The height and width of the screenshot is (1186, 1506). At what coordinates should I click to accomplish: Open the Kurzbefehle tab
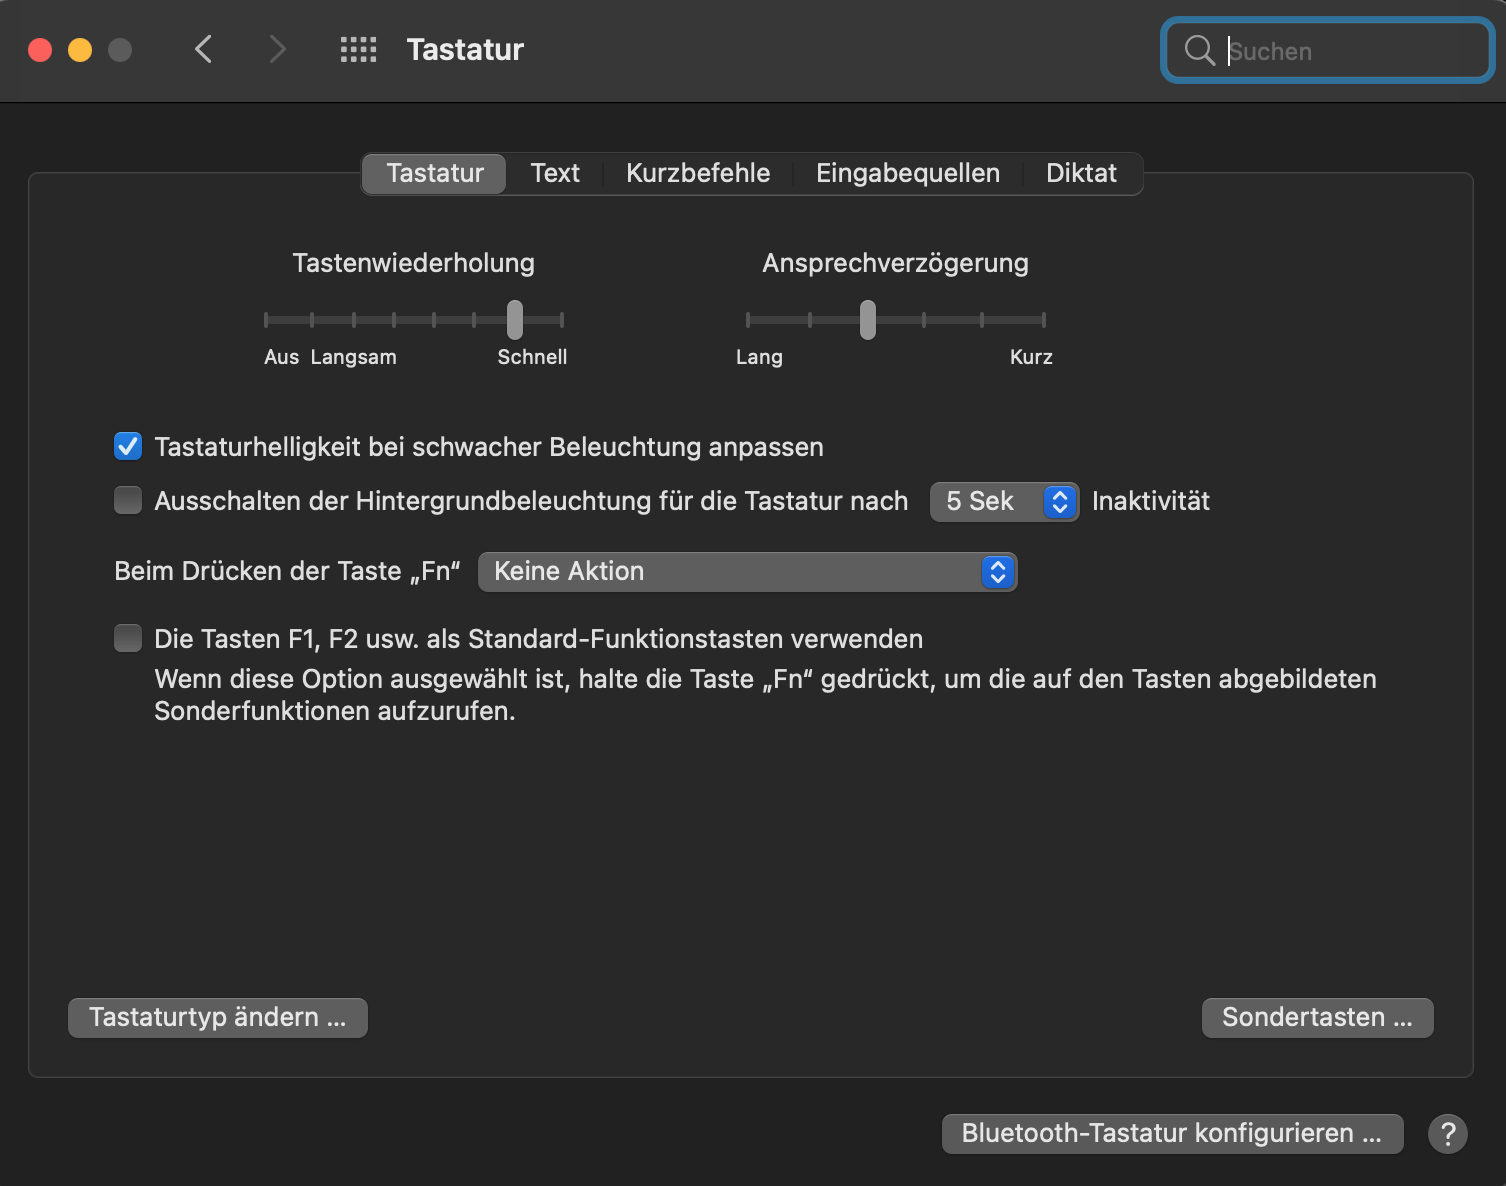pyautogui.click(x=698, y=173)
